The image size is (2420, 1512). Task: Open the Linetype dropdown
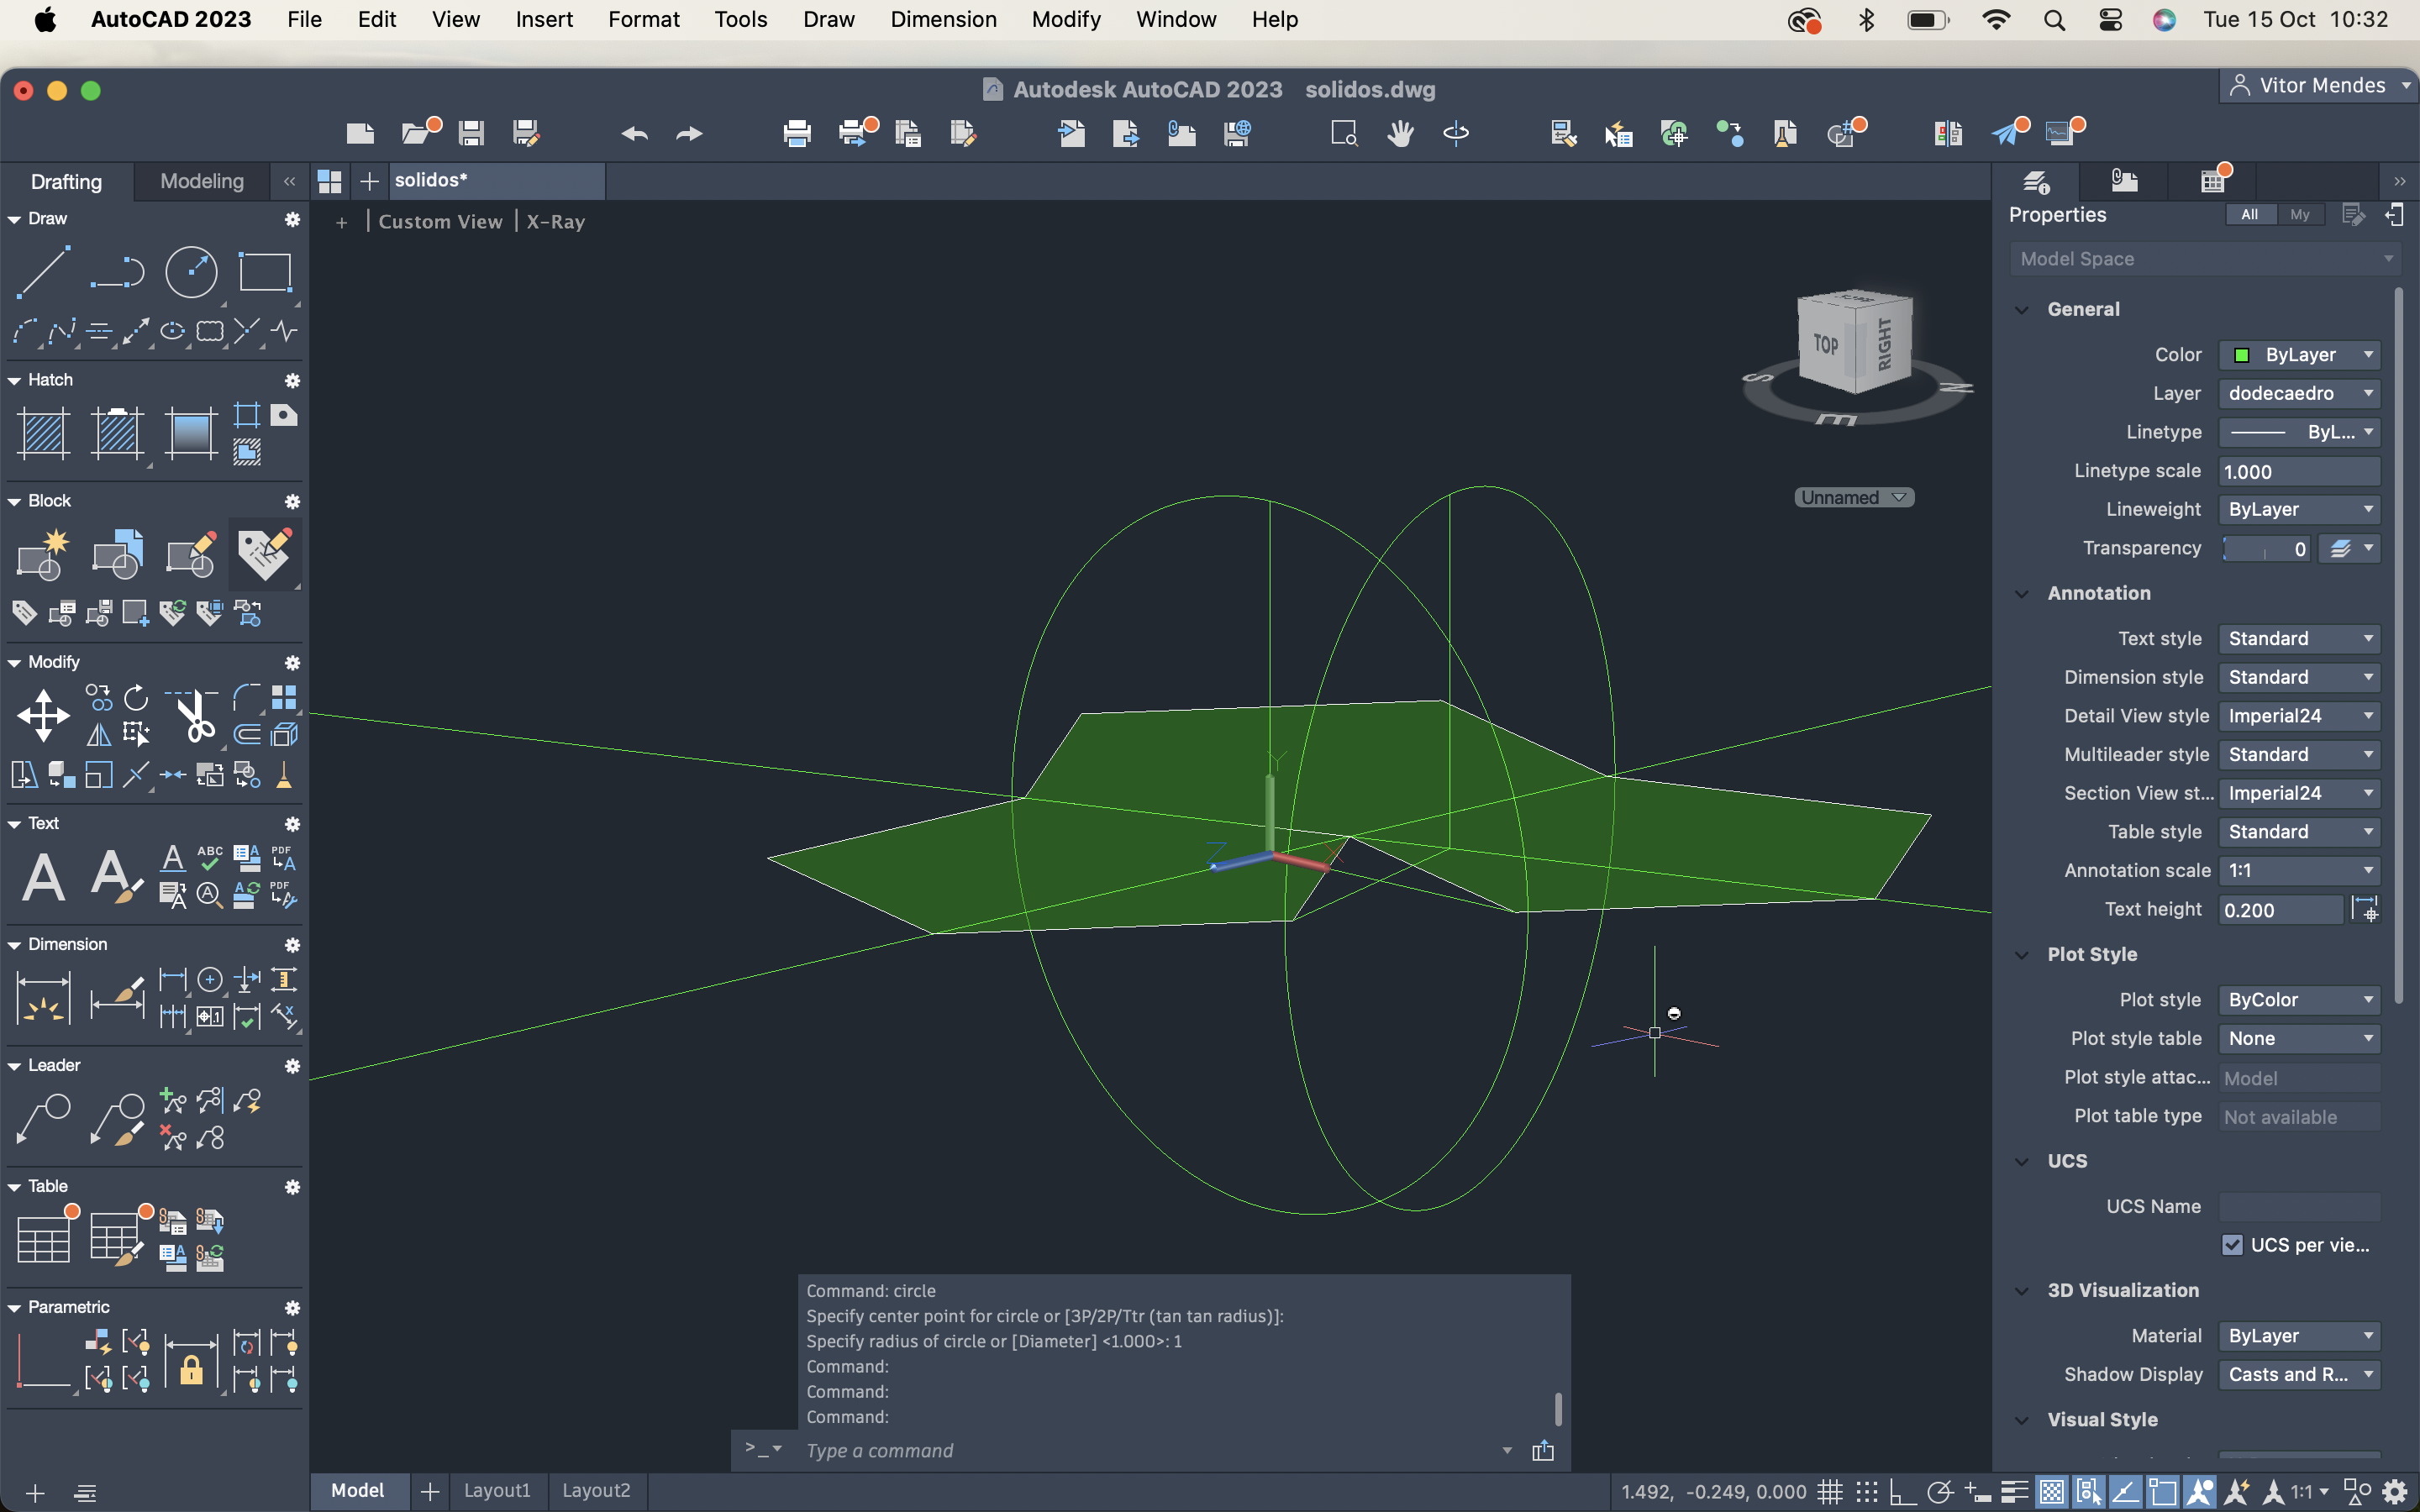tap(2299, 432)
